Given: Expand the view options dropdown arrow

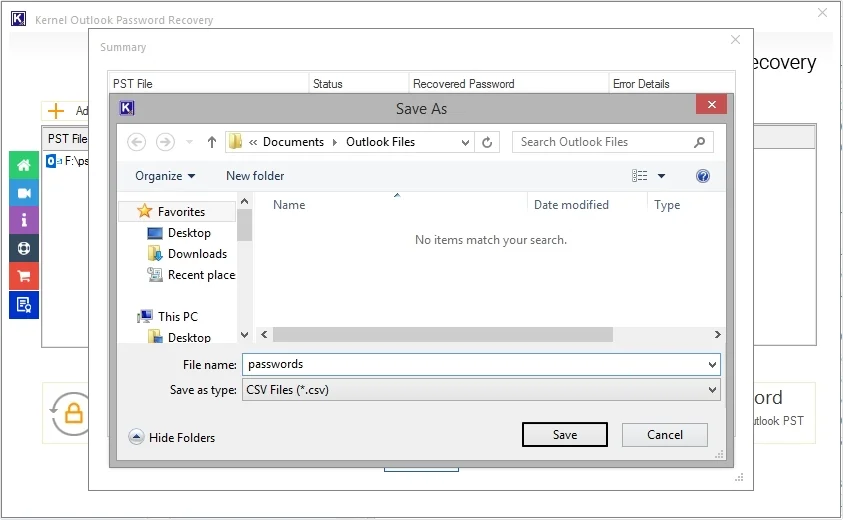Looking at the screenshot, I should tap(662, 176).
